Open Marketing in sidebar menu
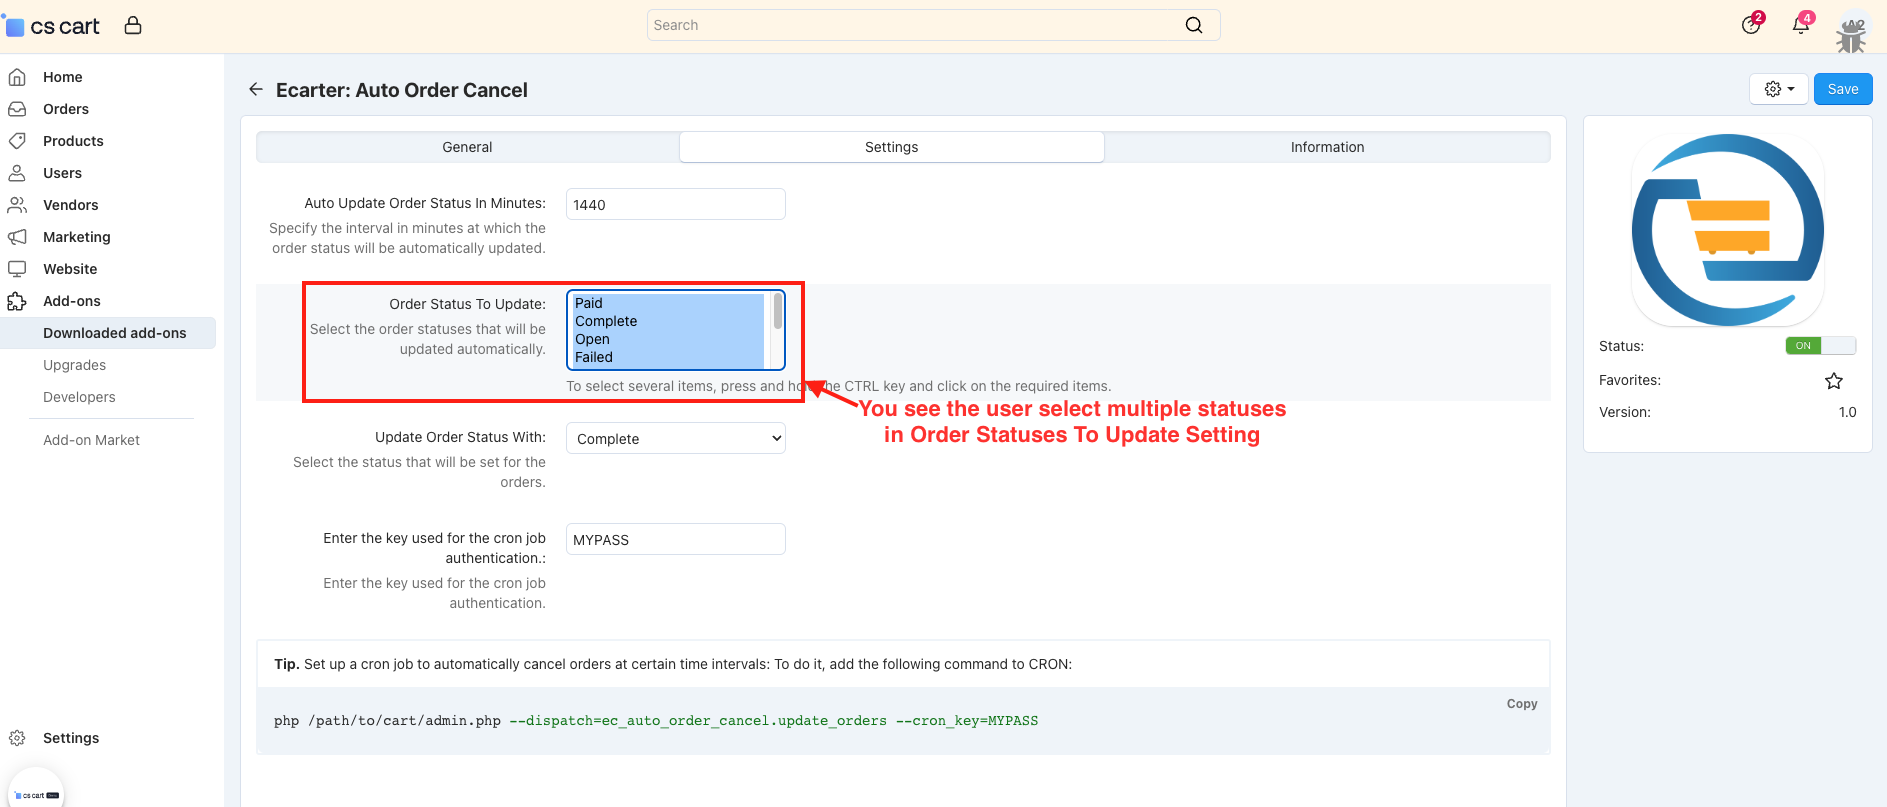Viewport: 1887px width, 807px height. click(x=77, y=237)
